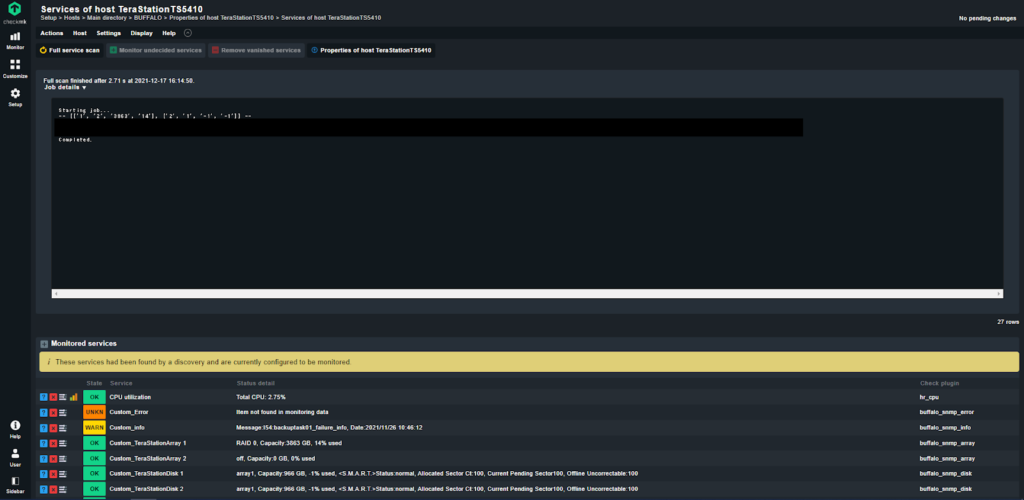
Task: Click the WARN state badge of Custom_info
Action: point(94,428)
